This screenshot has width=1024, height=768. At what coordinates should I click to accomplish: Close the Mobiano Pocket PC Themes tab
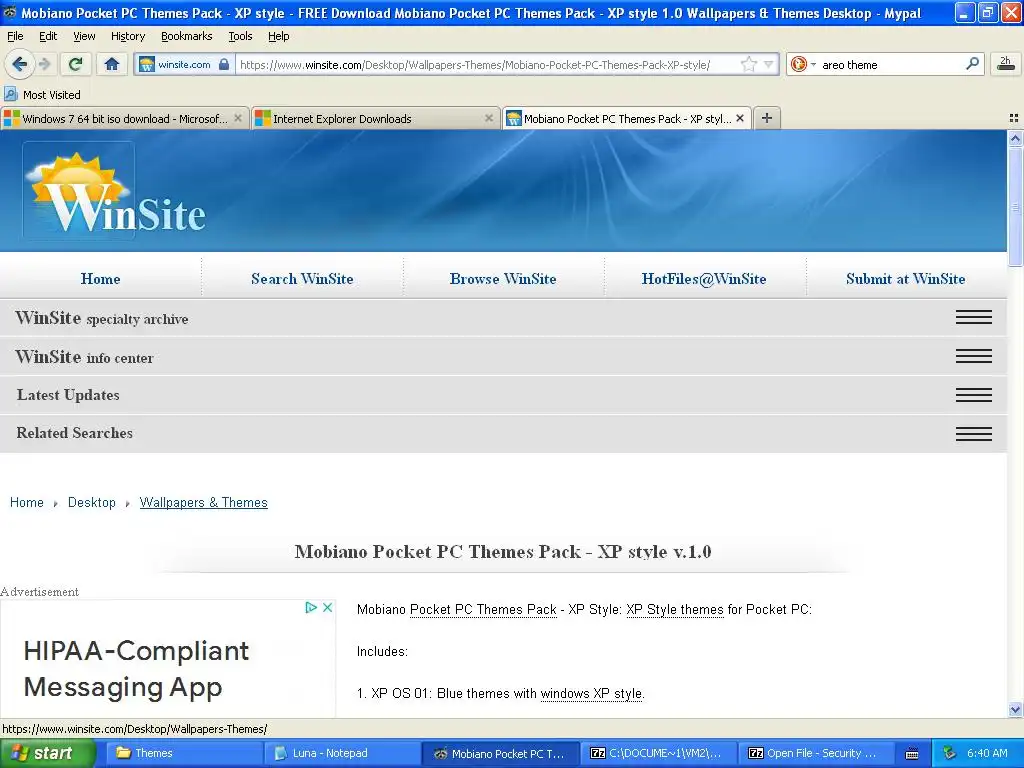point(740,118)
